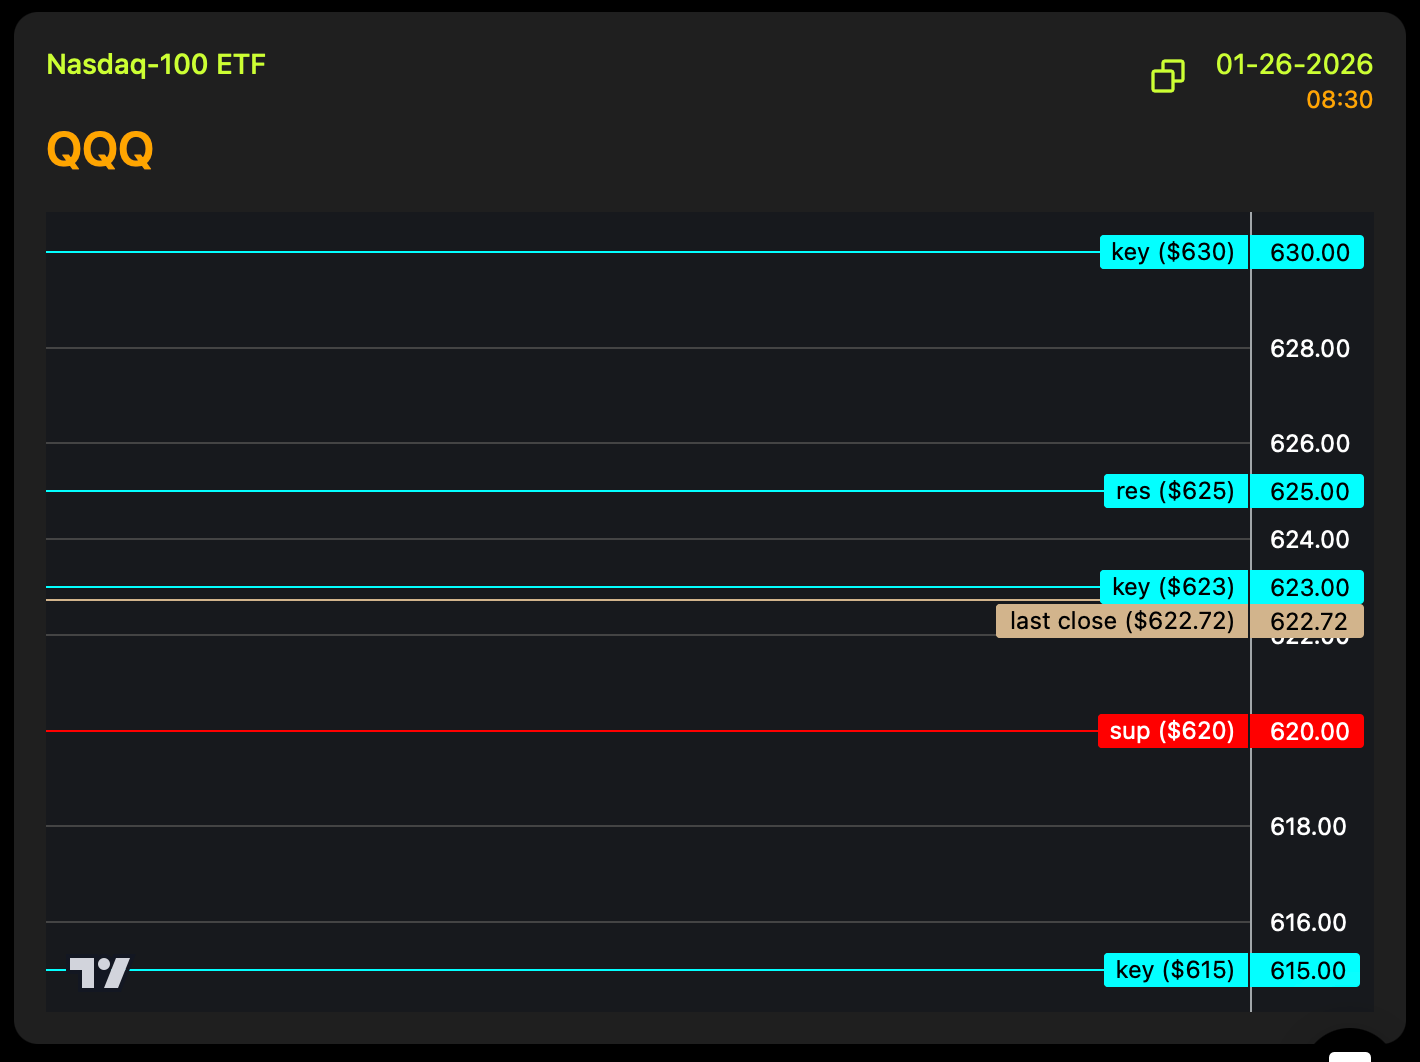Viewport: 1420px width, 1062px height.
Task: Open the TradingView logo
Action: (x=99, y=972)
